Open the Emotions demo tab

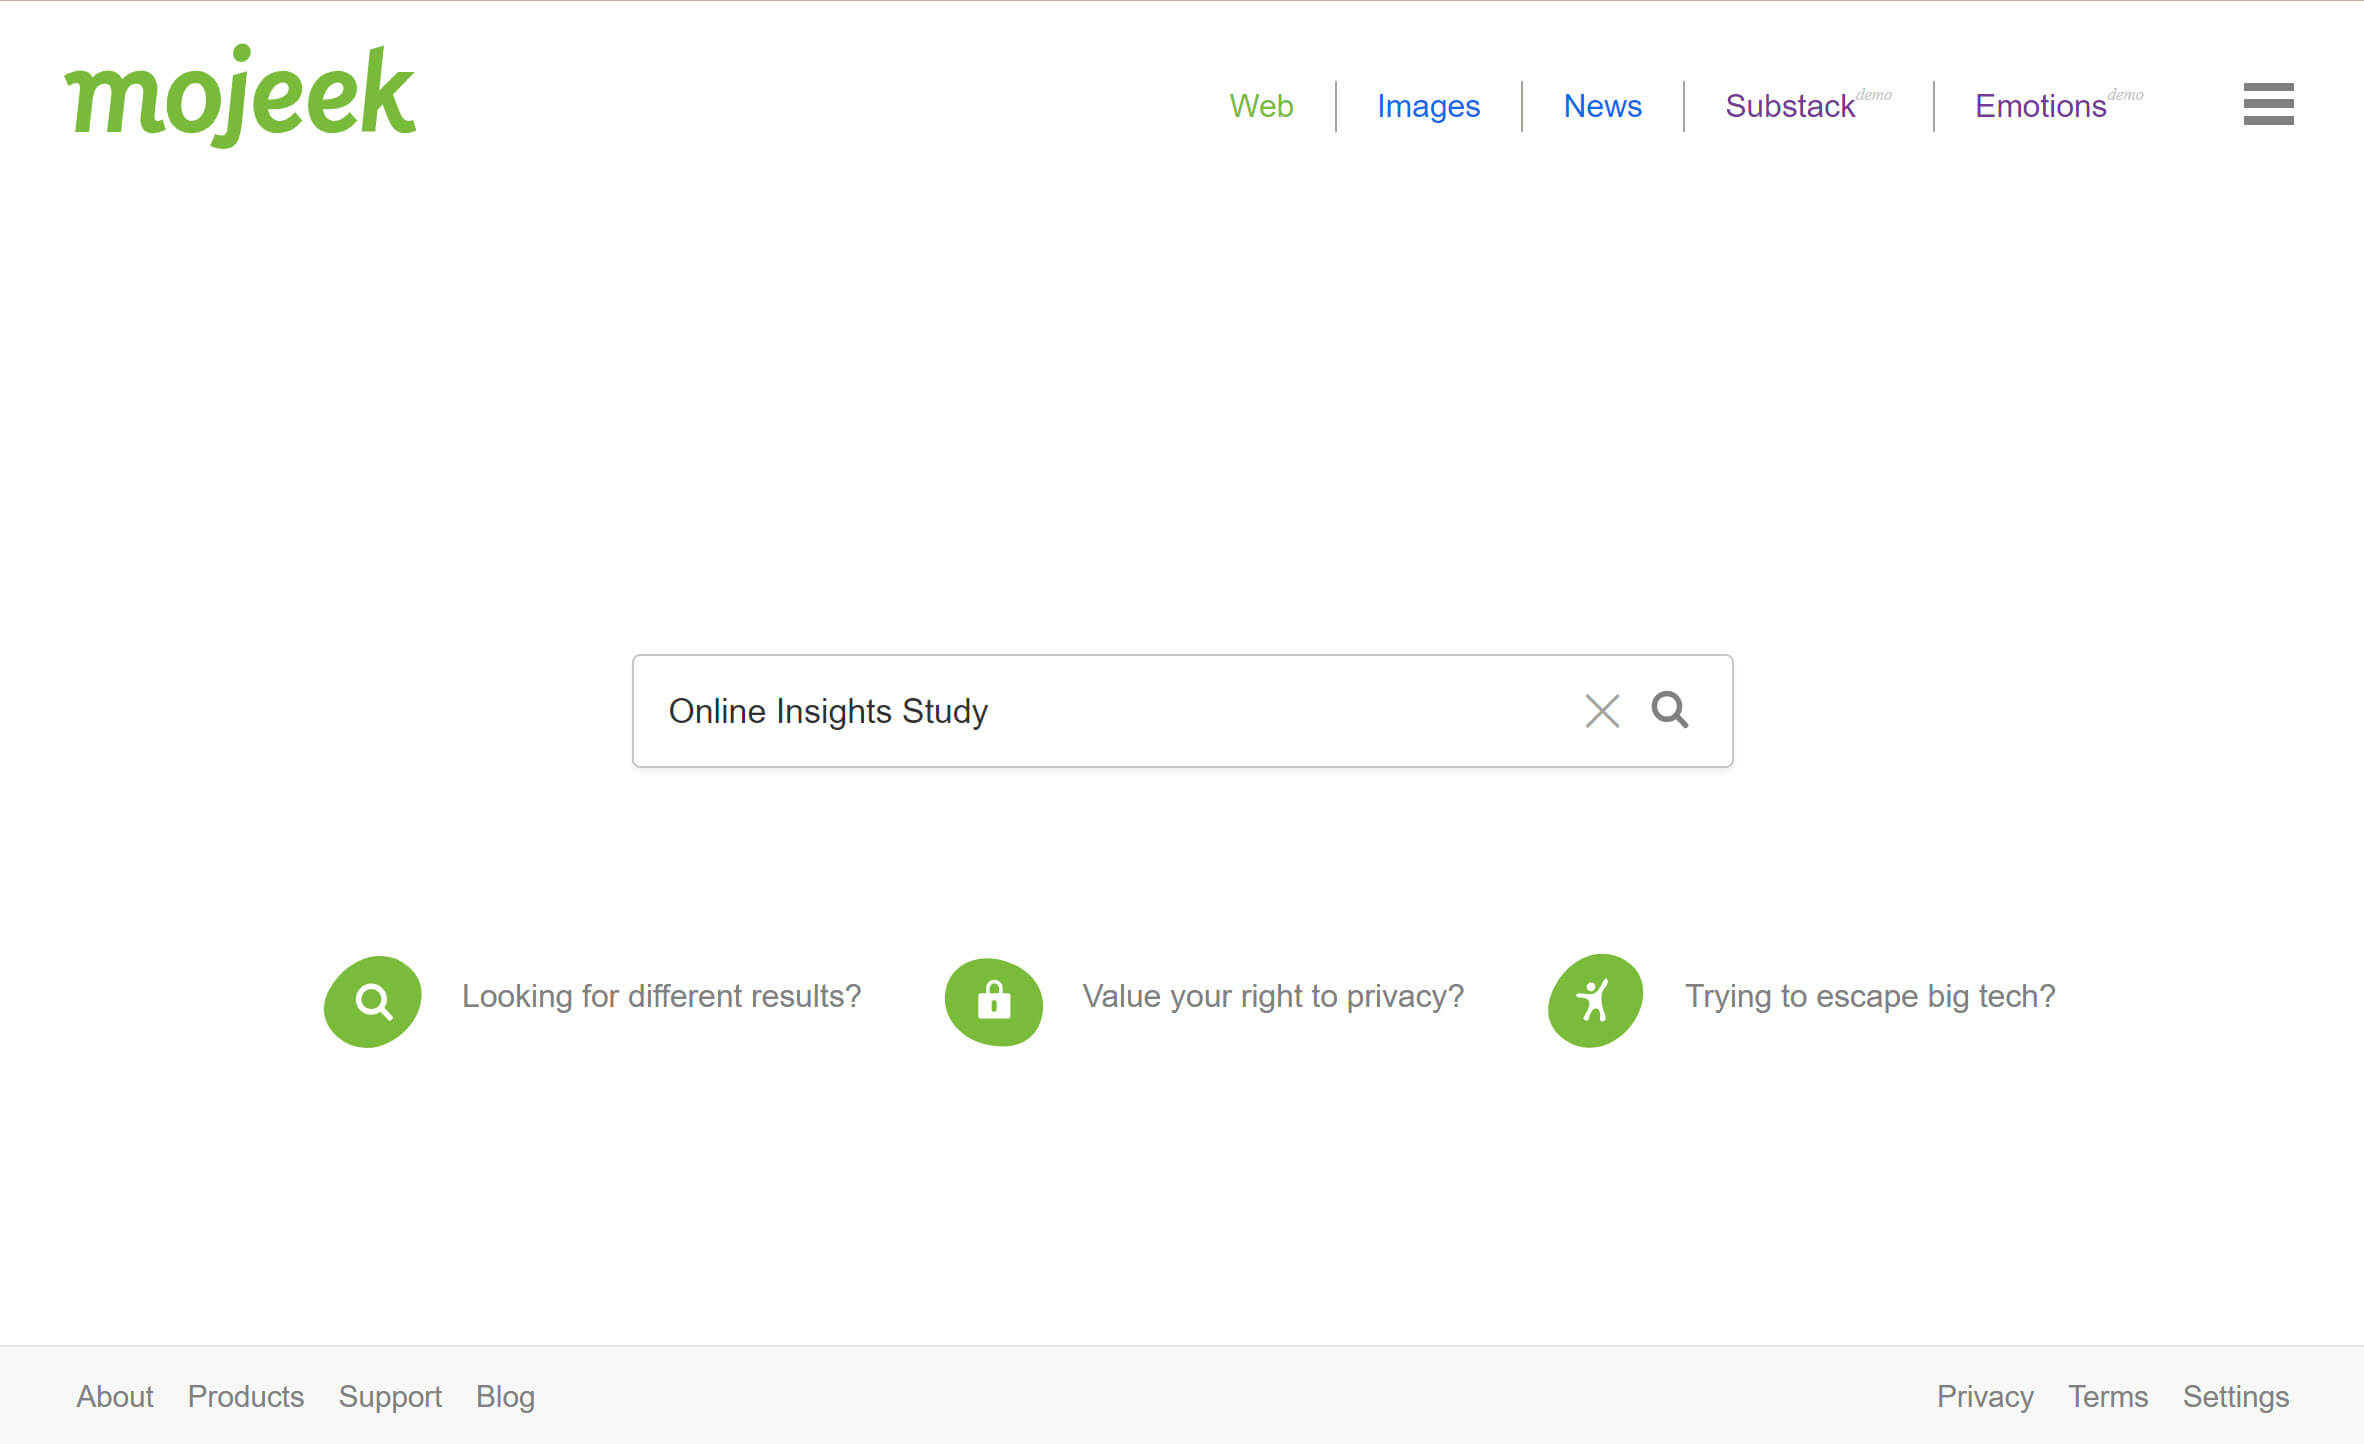[2058, 105]
